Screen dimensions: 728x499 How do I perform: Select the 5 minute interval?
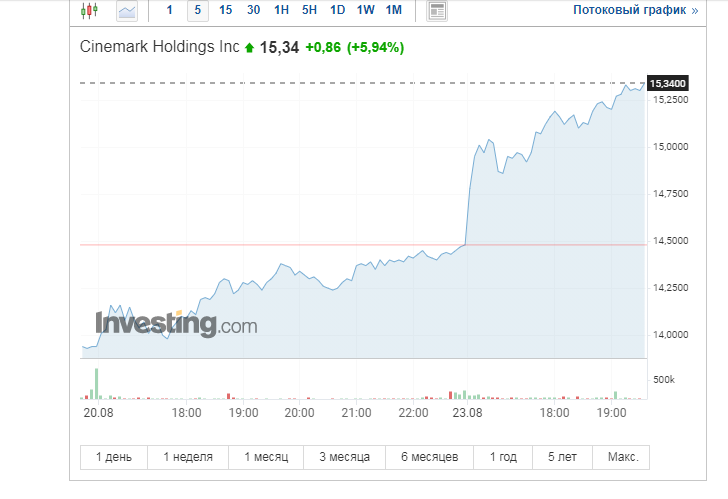[x=198, y=11]
